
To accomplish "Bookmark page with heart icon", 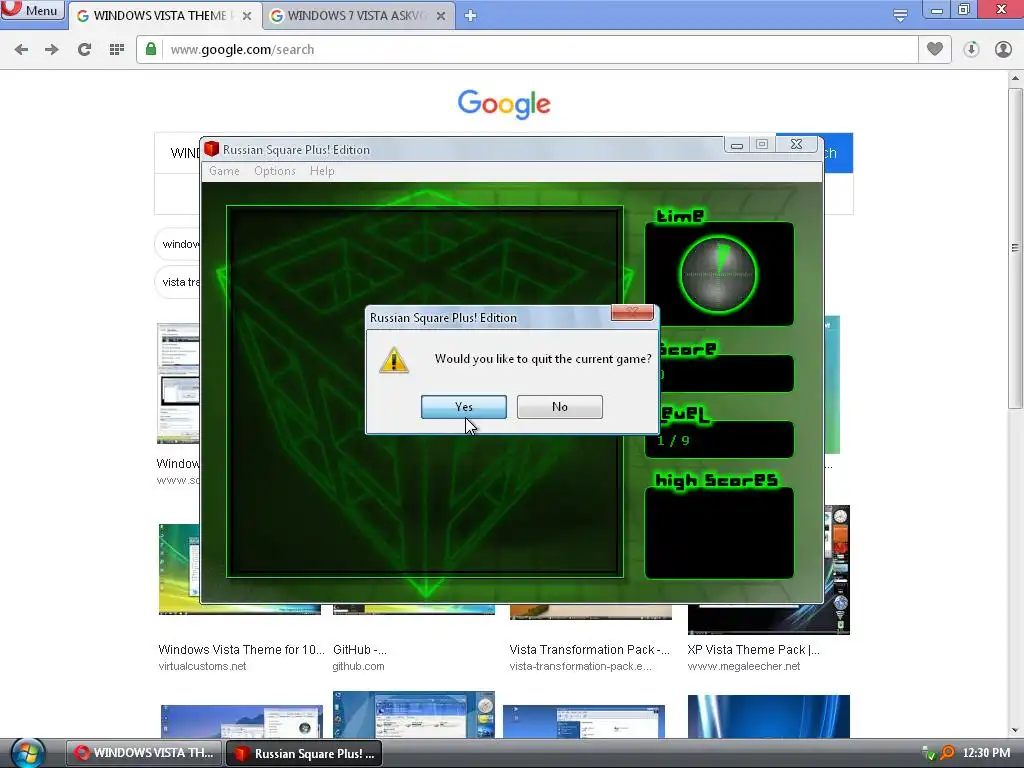I will [935, 49].
